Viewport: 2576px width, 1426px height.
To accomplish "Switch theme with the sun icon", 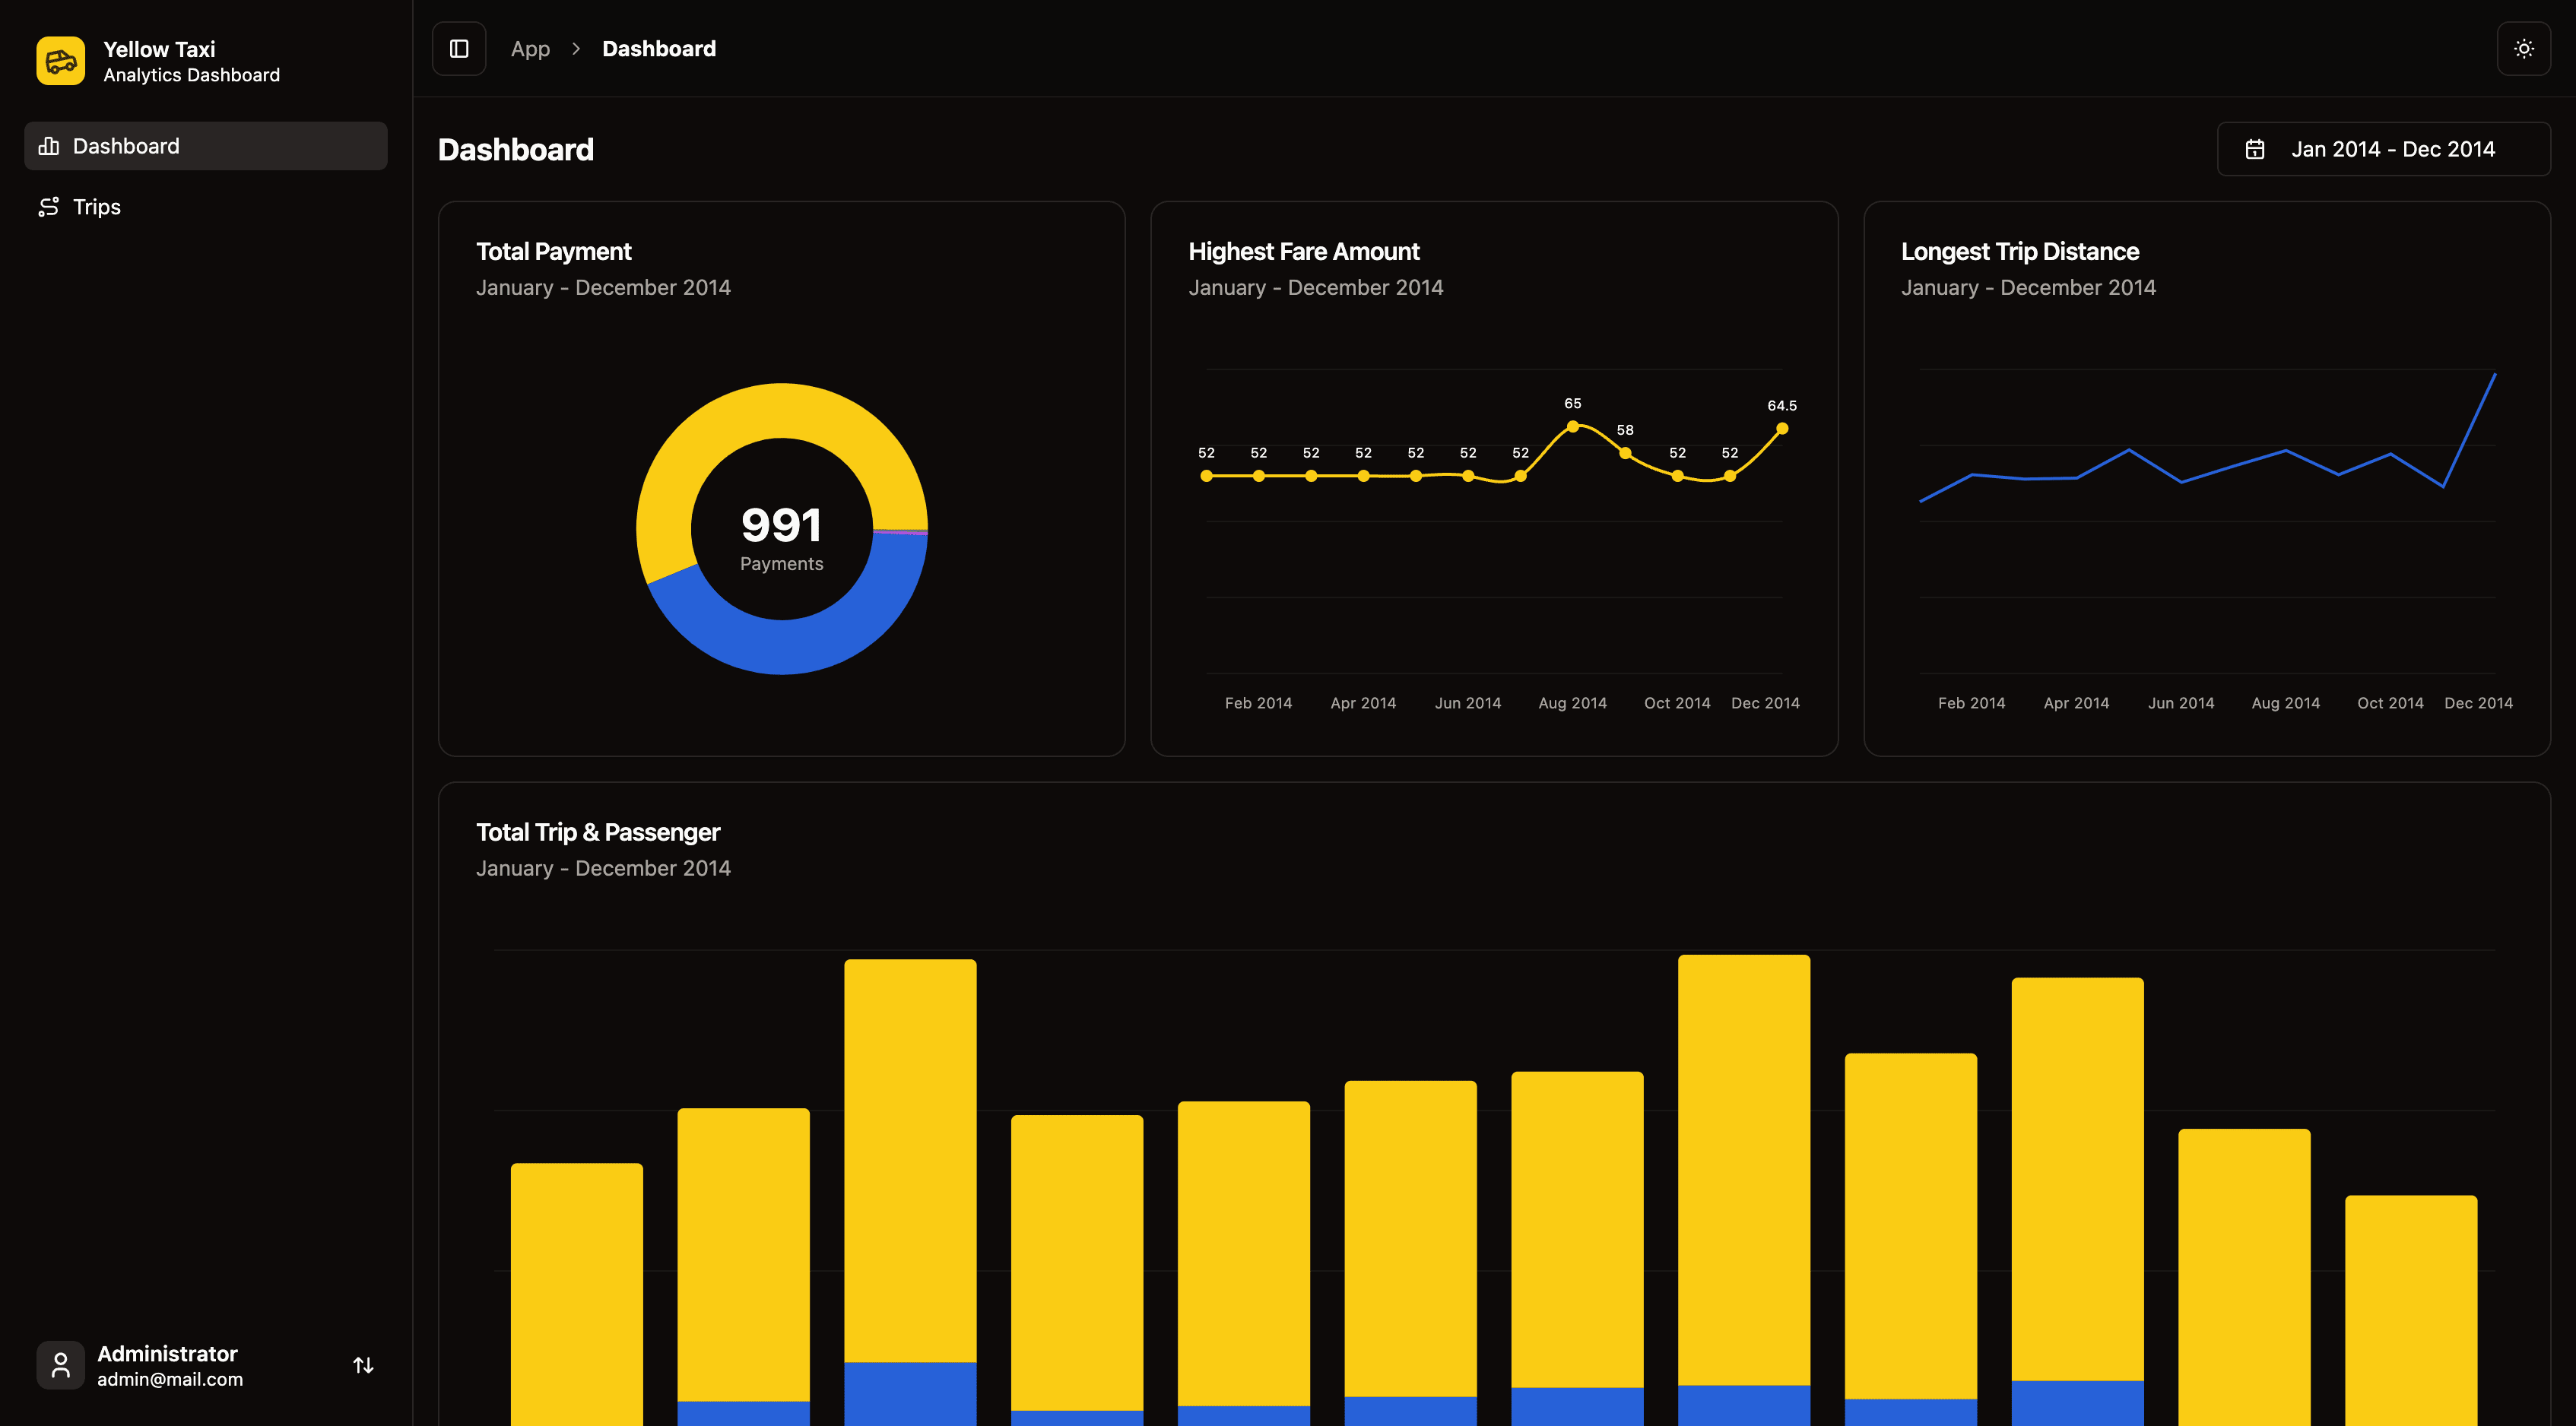I will click(x=2524, y=49).
